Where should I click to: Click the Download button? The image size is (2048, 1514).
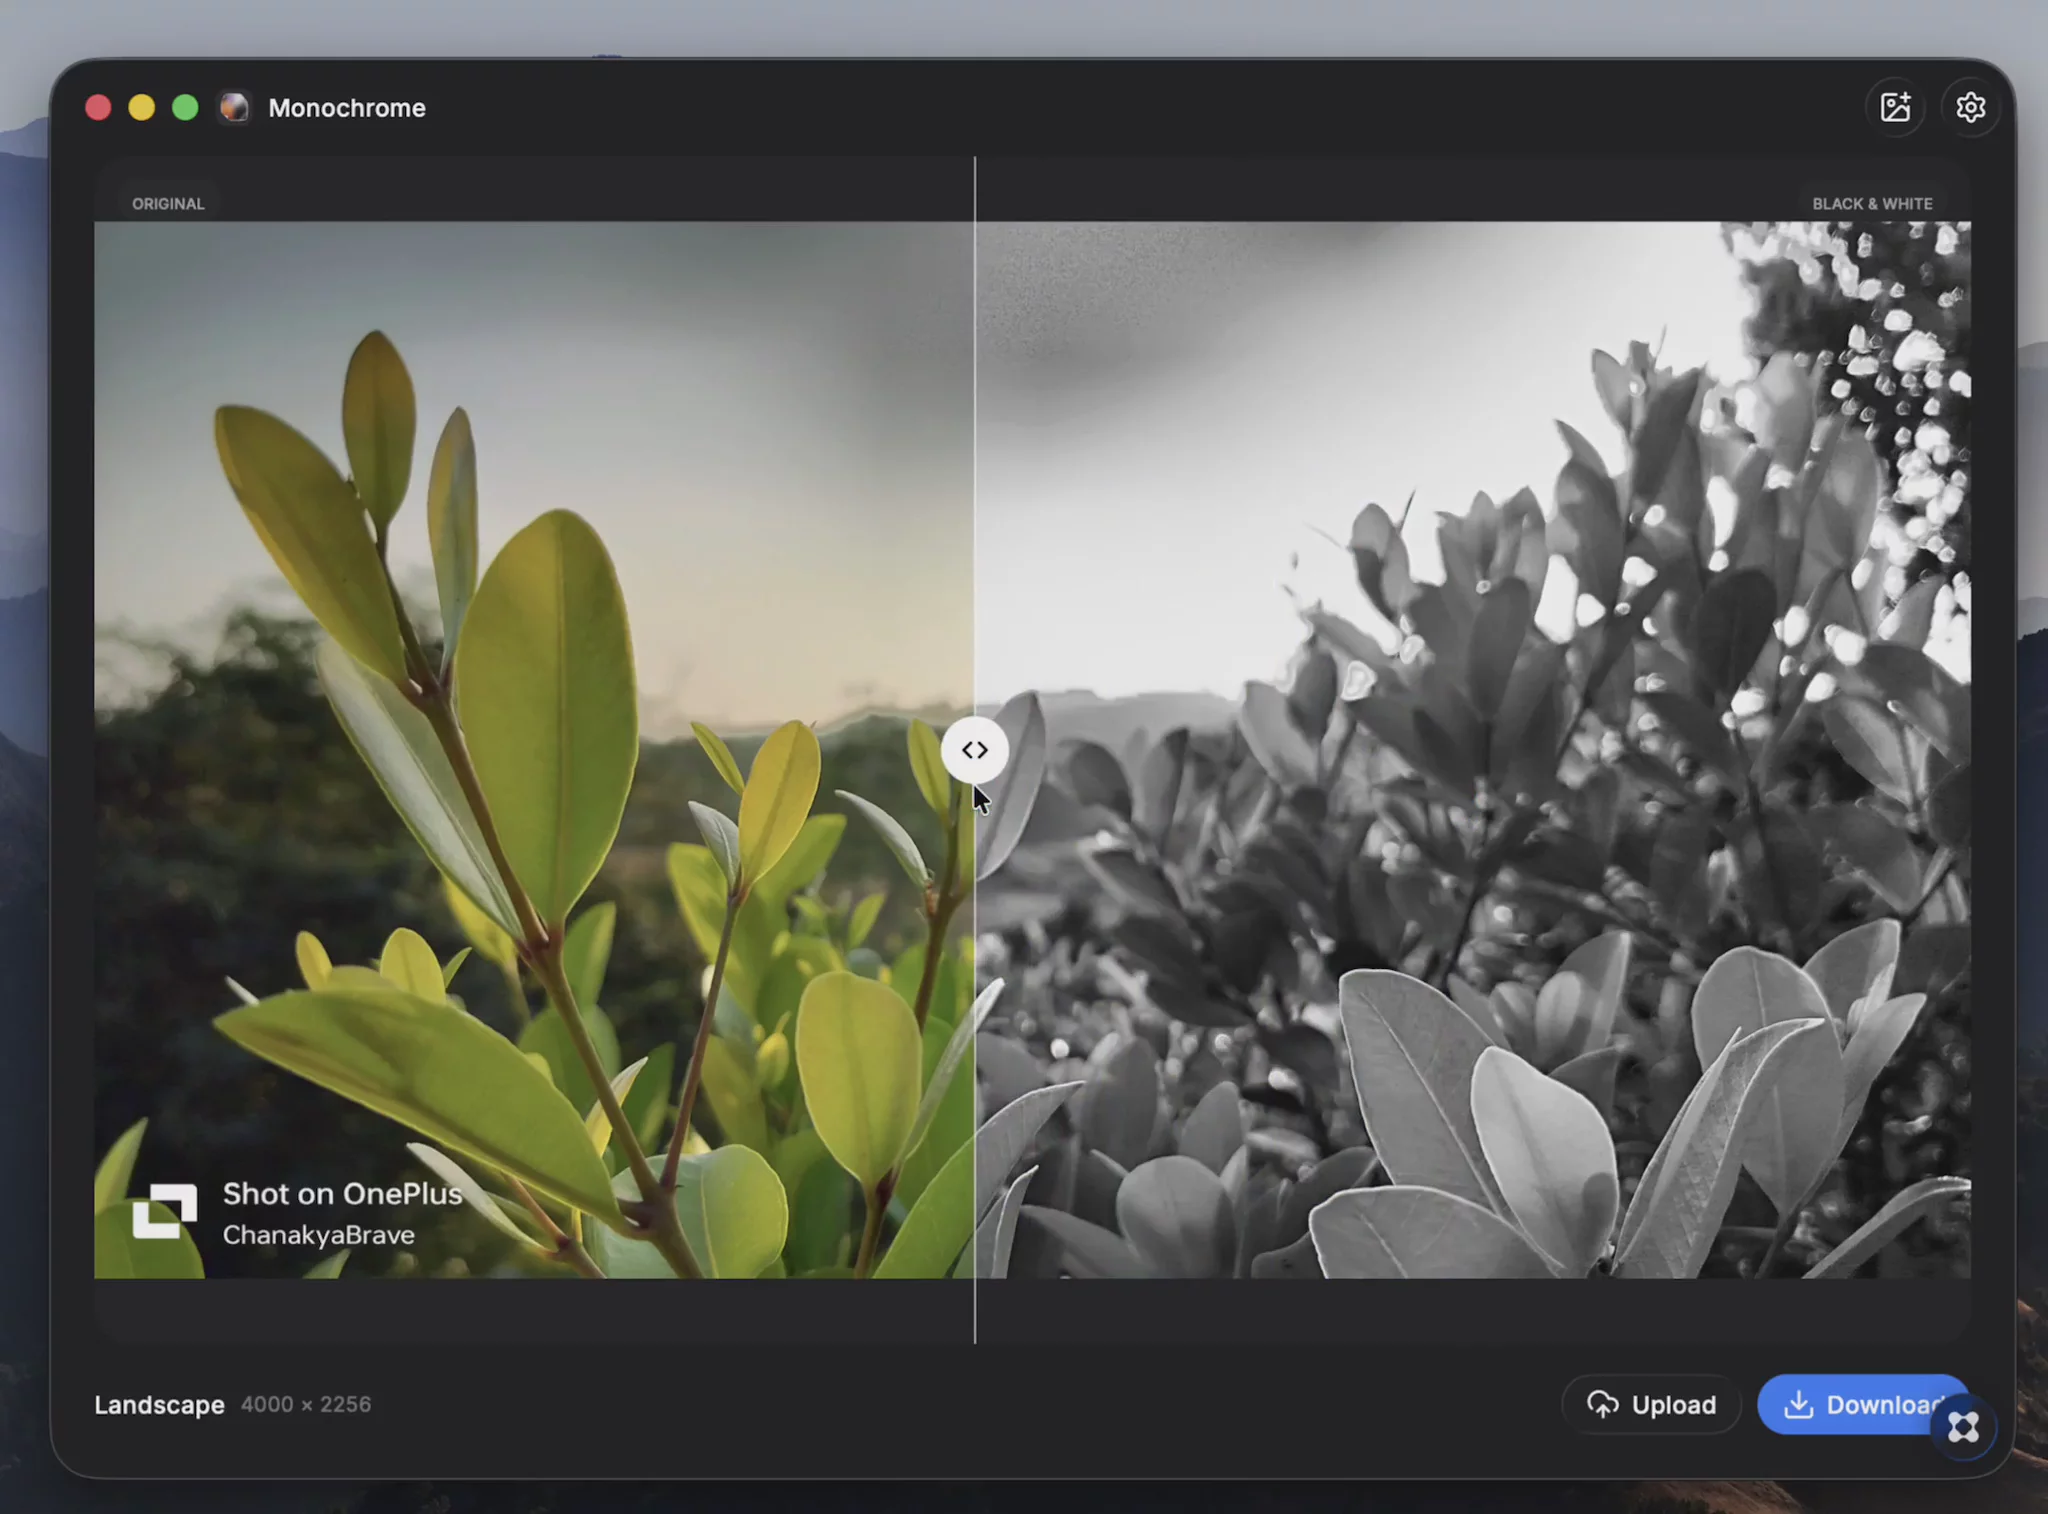1863,1404
